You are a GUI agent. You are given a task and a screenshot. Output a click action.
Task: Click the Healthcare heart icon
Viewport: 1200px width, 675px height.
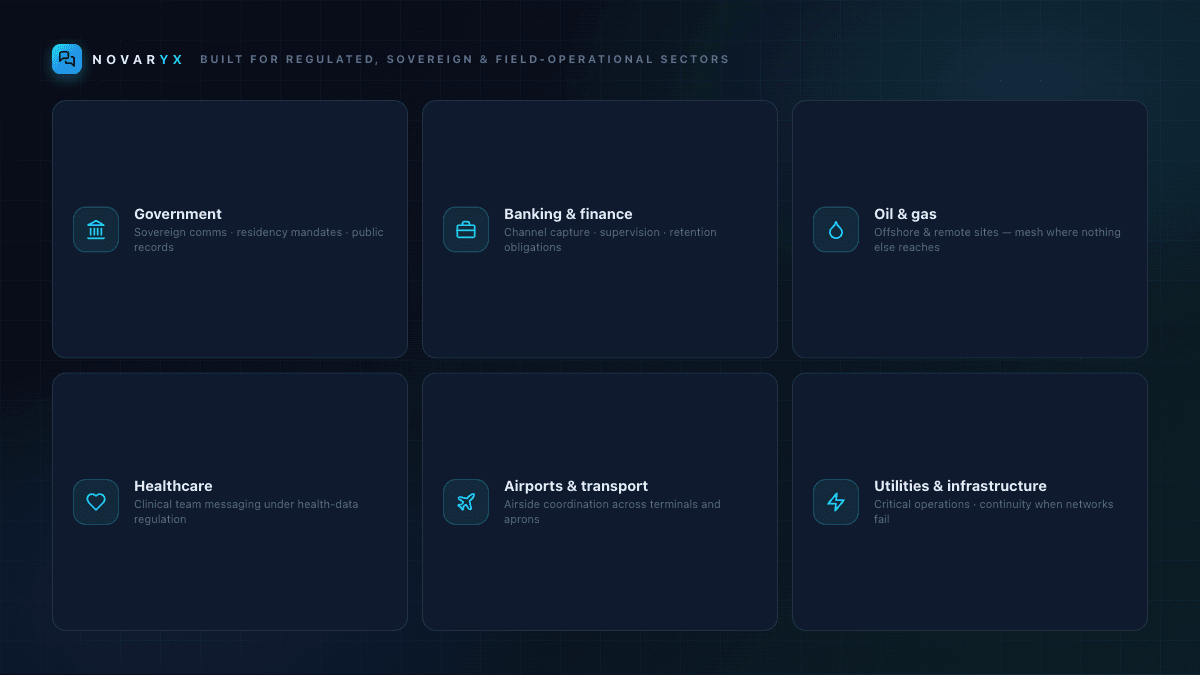(96, 502)
